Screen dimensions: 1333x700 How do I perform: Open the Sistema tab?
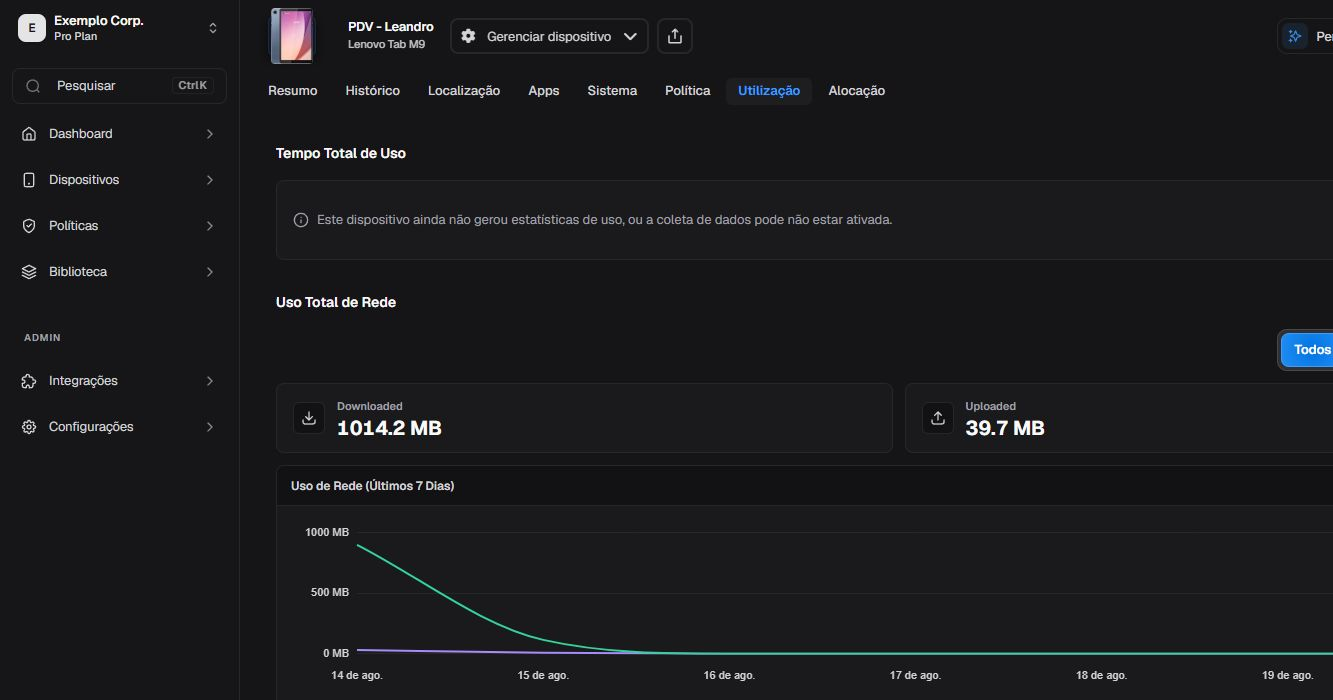[612, 91]
